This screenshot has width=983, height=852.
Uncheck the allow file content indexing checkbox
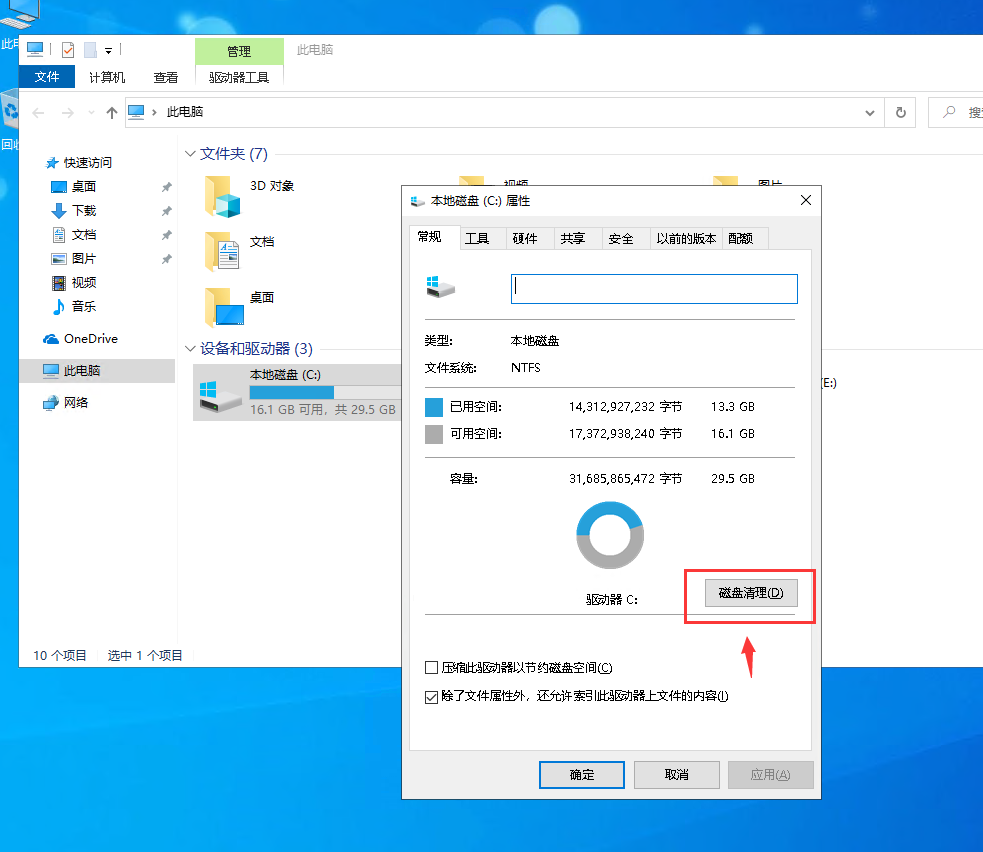pyautogui.click(x=432, y=696)
